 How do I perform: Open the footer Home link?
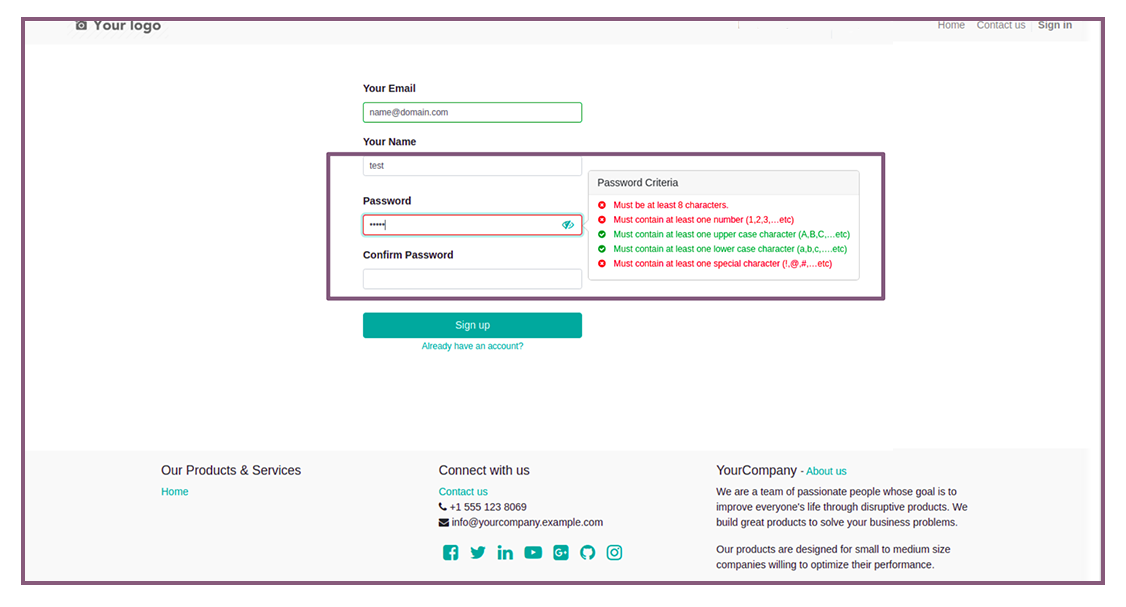pyautogui.click(x=175, y=491)
